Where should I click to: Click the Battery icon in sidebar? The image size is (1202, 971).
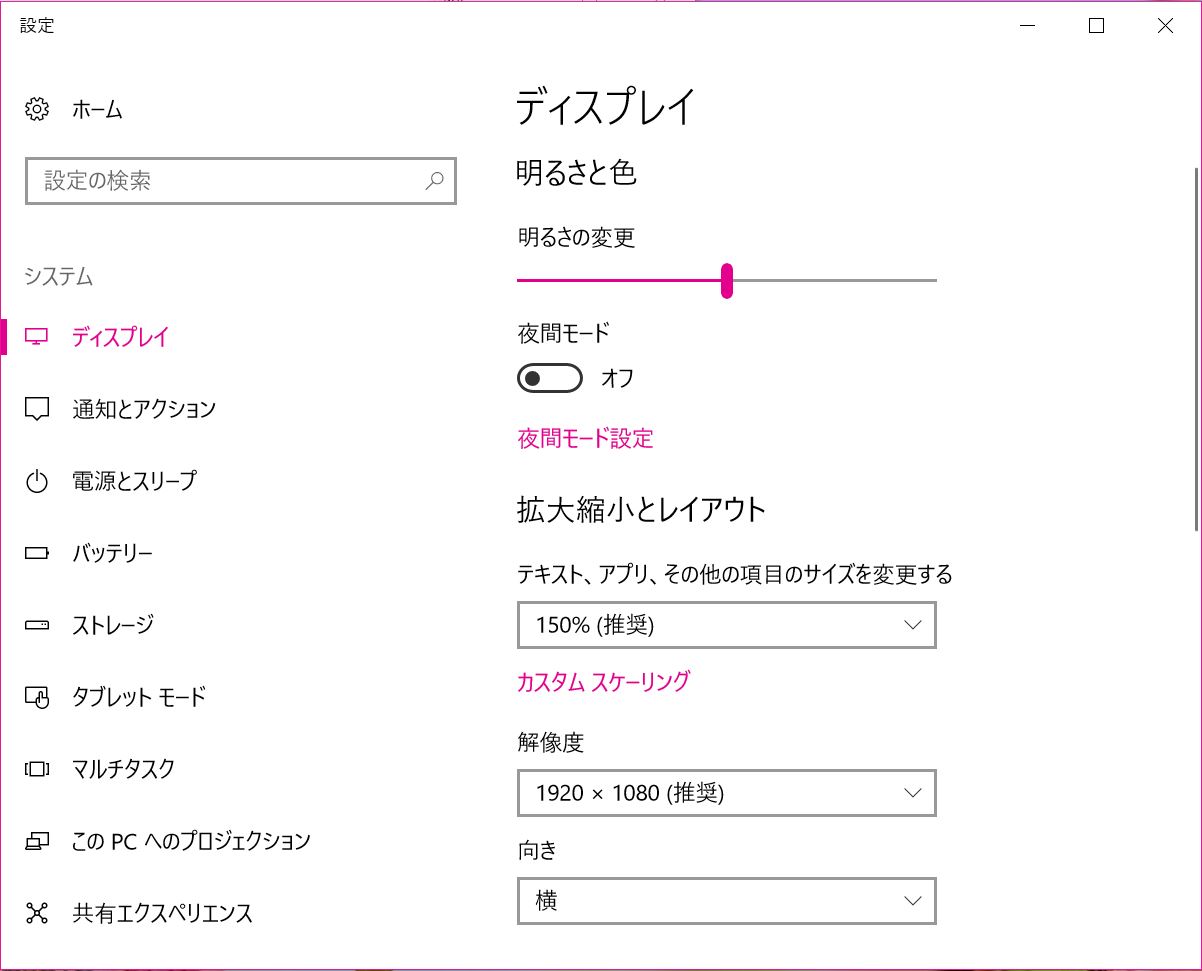37,553
